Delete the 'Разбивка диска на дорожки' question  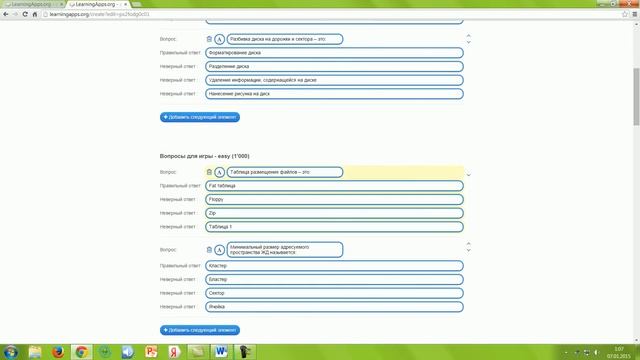click(x=209, y=39)
